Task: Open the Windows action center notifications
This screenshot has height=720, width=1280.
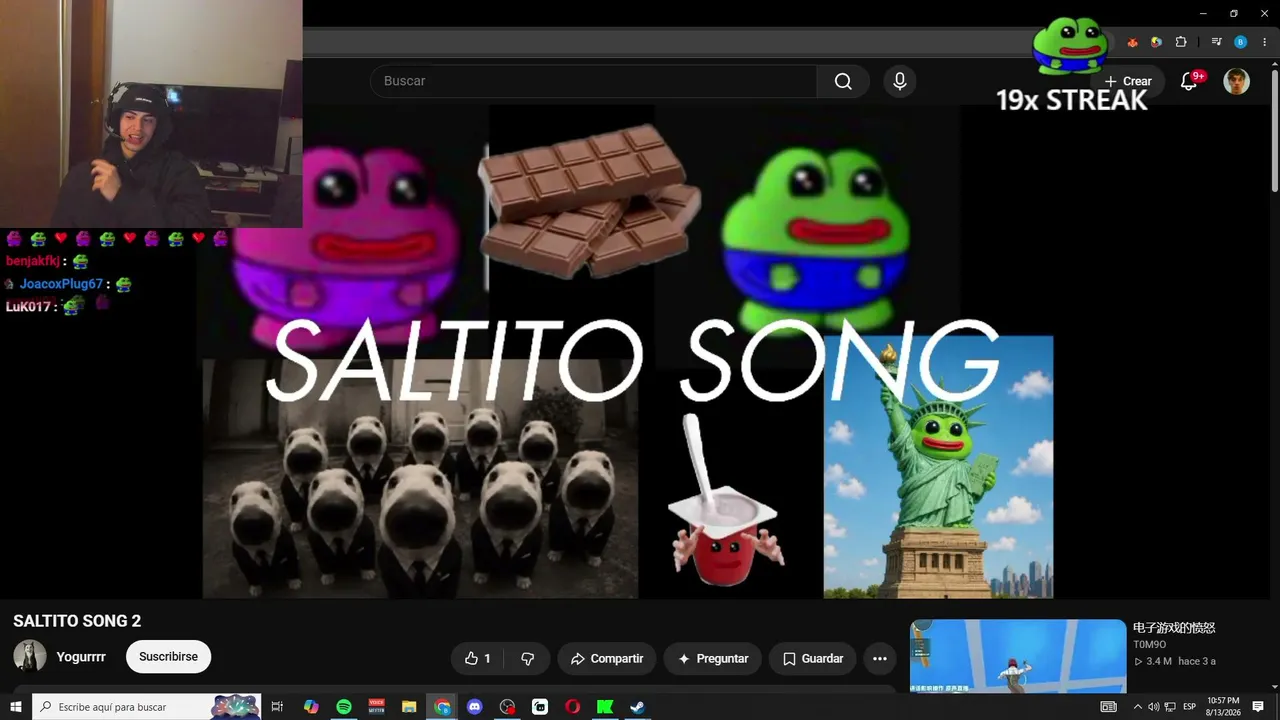Action: point(1258,707)
